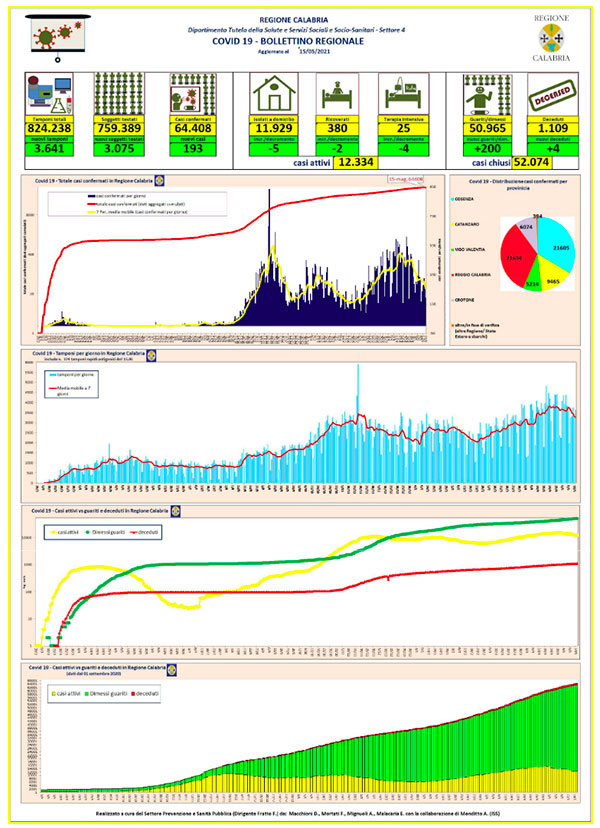The image size is (600, 828).
Task: Click the Ricoverati hospital bed icon
Action: pos(337,94)
